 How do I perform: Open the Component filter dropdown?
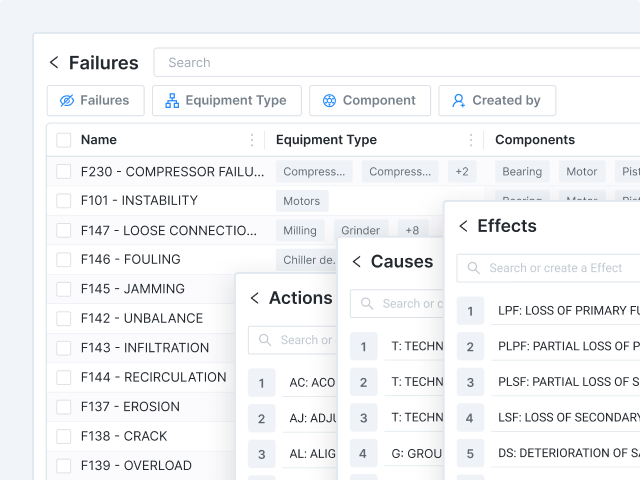point(369,100)
